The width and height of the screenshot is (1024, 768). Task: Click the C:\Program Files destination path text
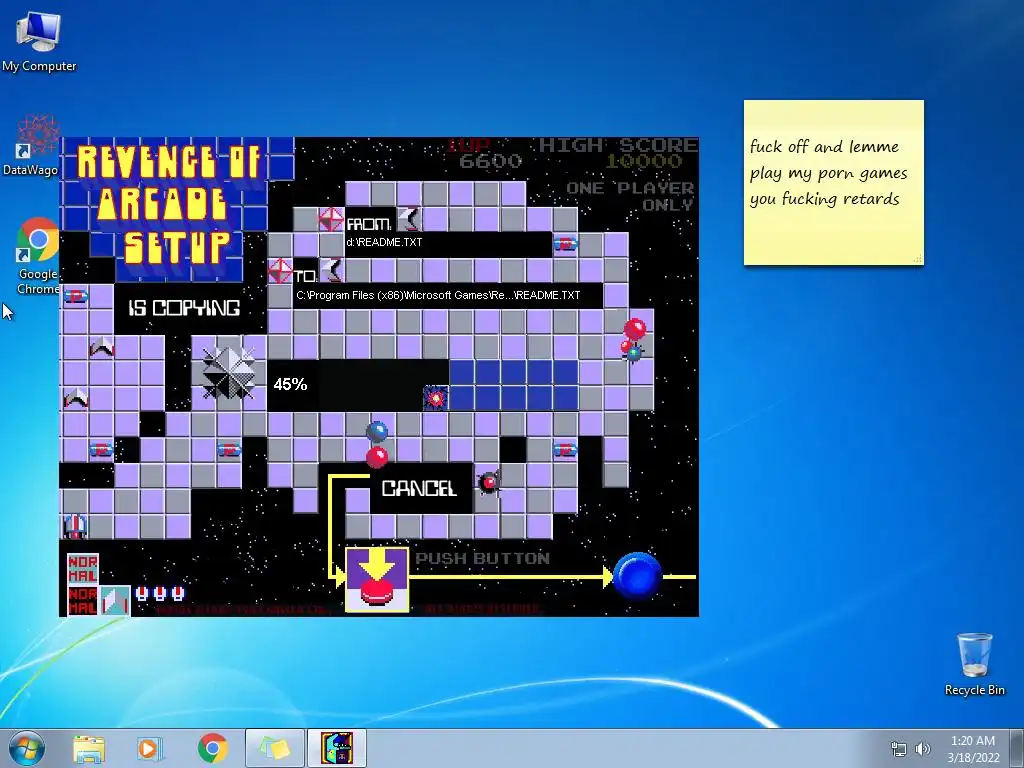[x=438, y=295]
